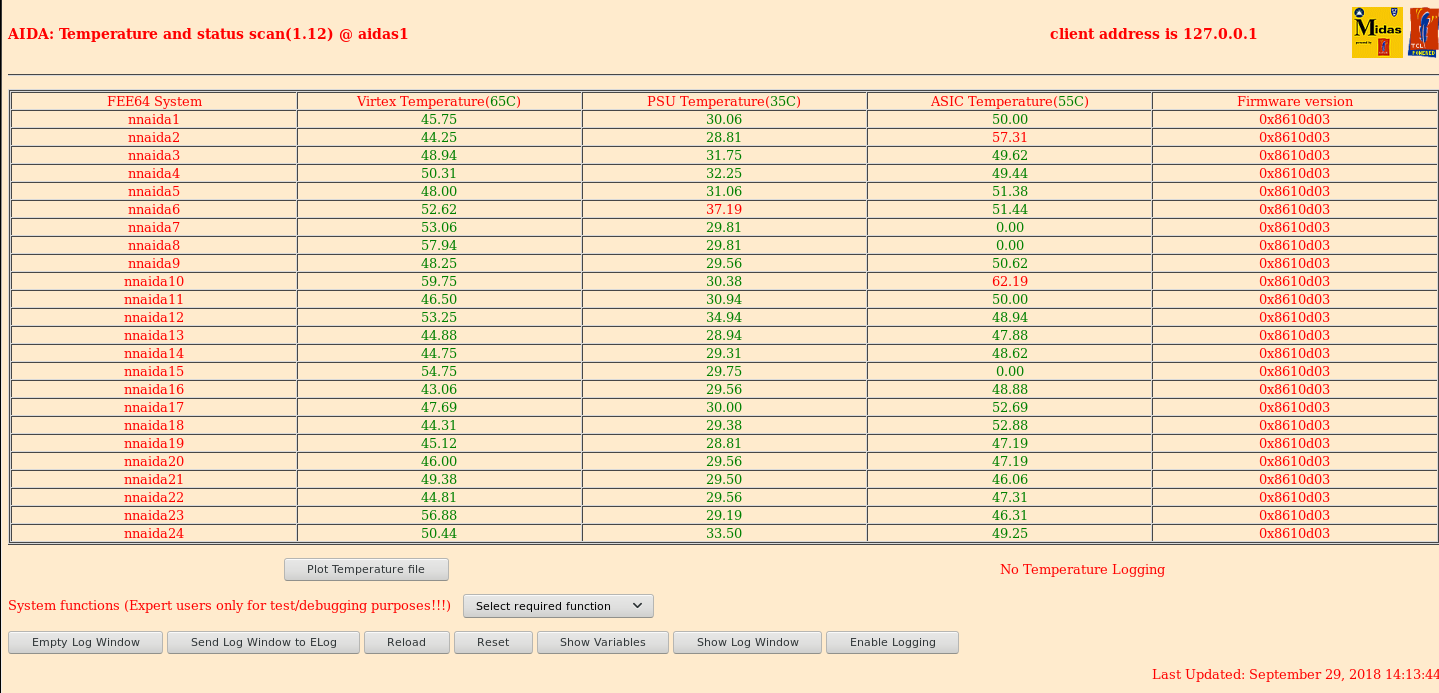This screenshot has width=1439, height=693.
Task: Click Show Log Window button
Action: (x=747, y=642)
